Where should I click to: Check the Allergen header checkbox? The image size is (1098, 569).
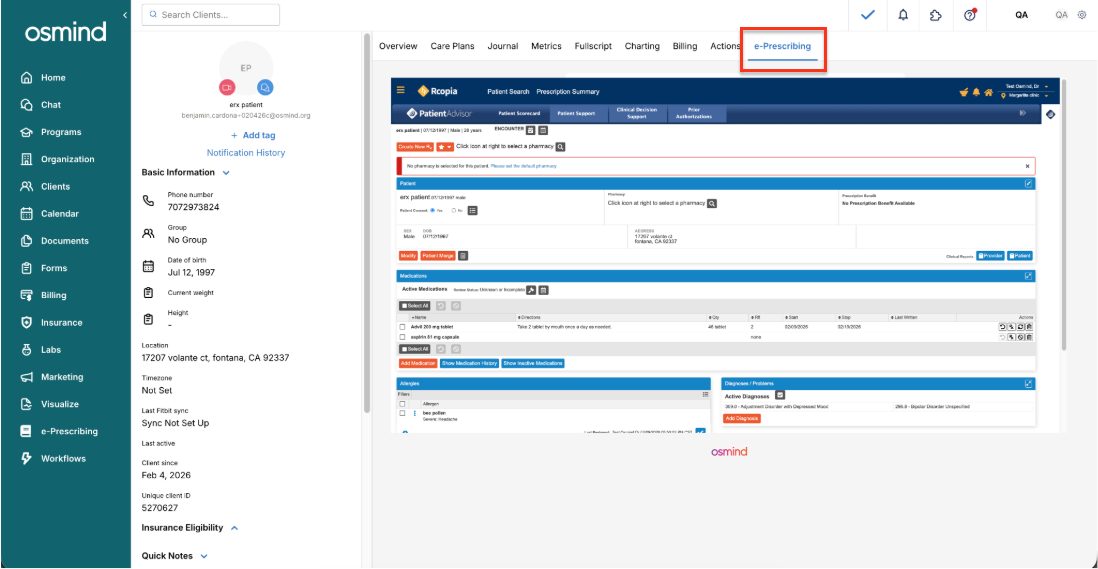click(x=402, y=404)
